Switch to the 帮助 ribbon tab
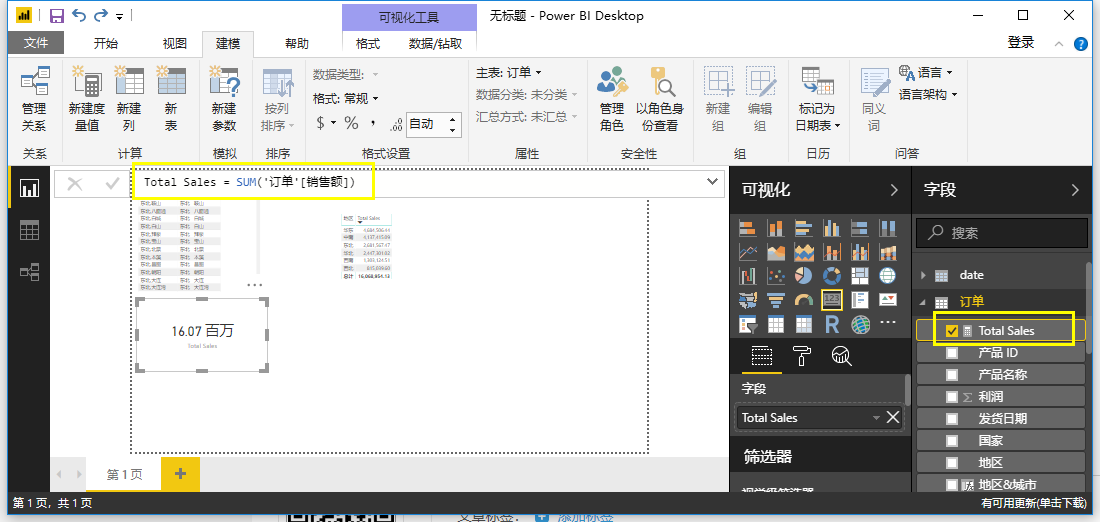 297,44
